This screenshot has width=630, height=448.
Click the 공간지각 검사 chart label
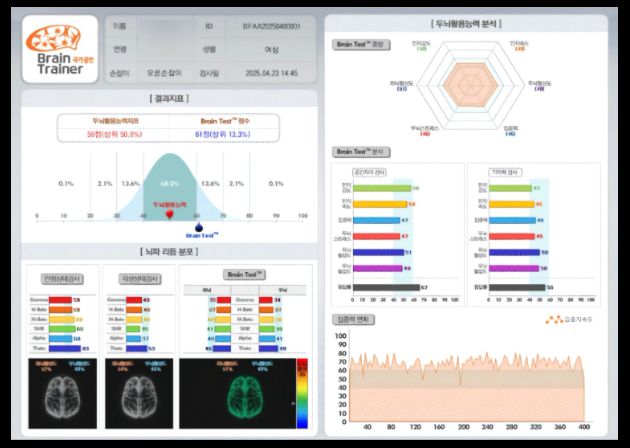tap(369, 172)
